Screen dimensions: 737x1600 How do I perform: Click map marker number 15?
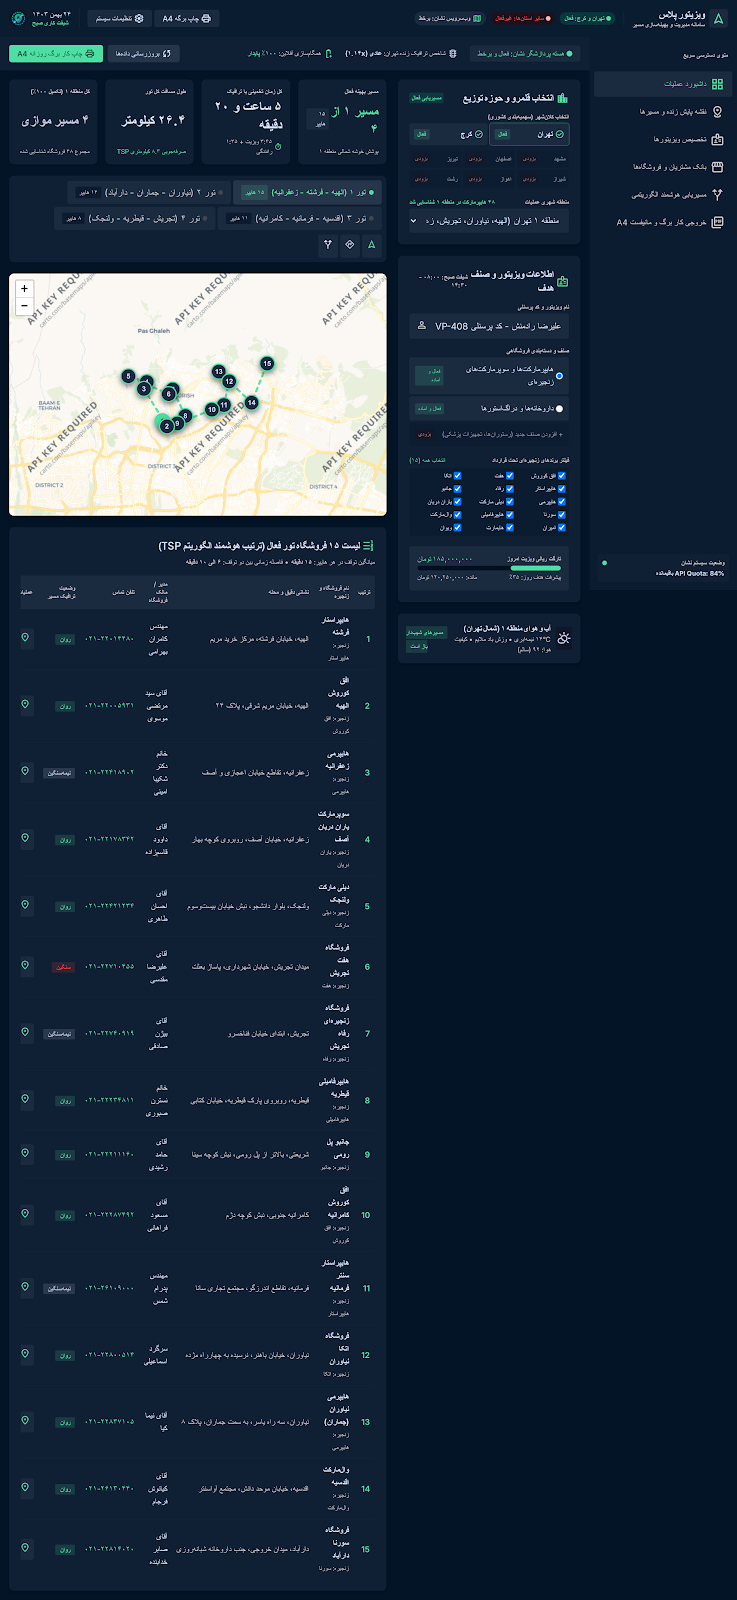[267, 363]
